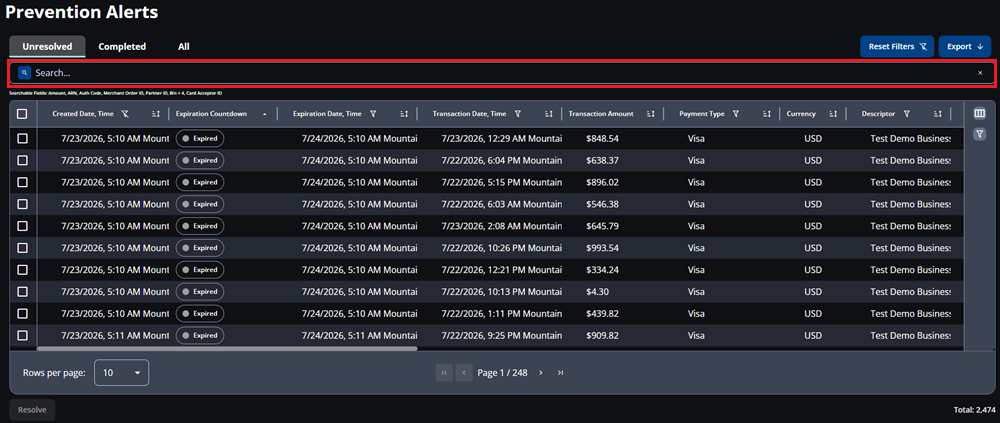This screenshot has height=423, width=1000.
Task: Go to the previous page
Action: click(464, 373)
